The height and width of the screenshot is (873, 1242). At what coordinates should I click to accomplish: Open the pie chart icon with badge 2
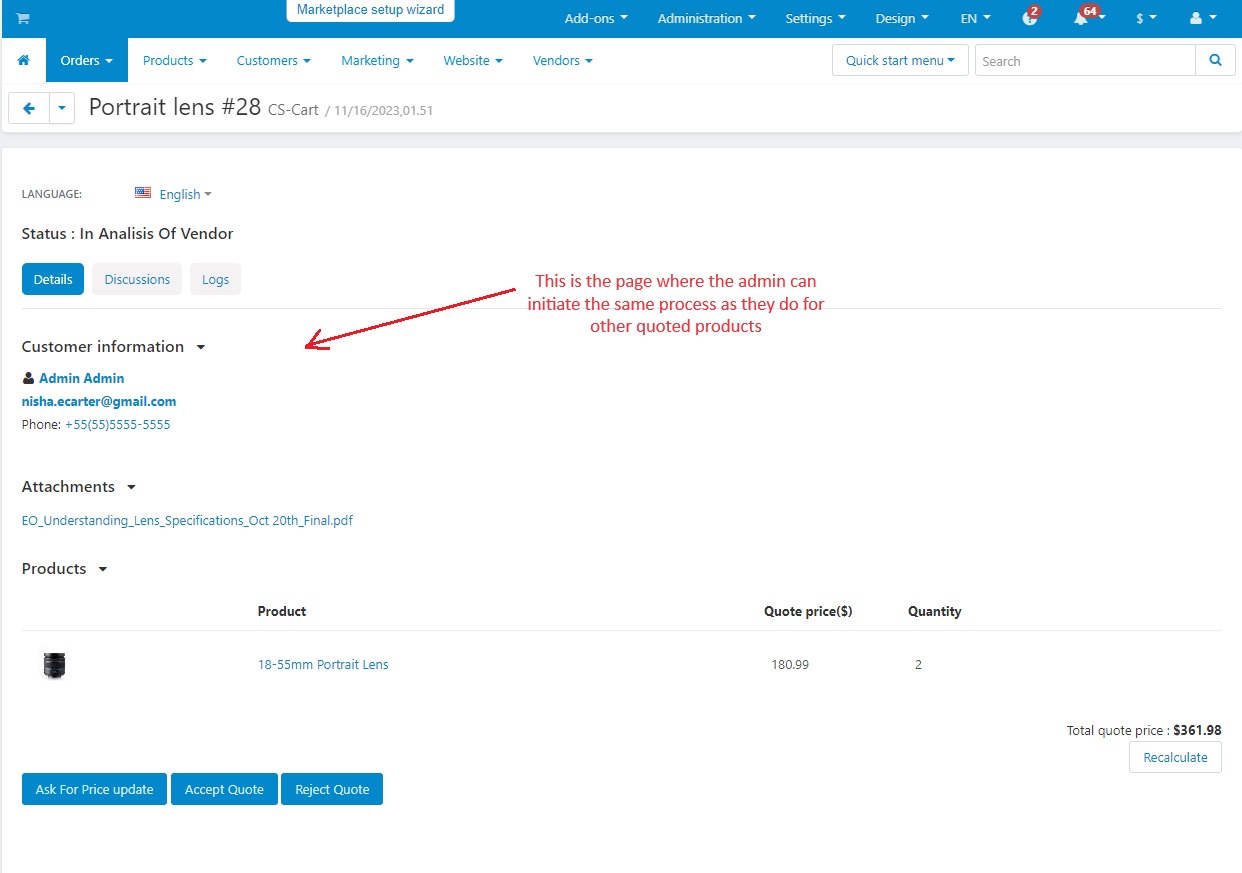coord(1030,18)
